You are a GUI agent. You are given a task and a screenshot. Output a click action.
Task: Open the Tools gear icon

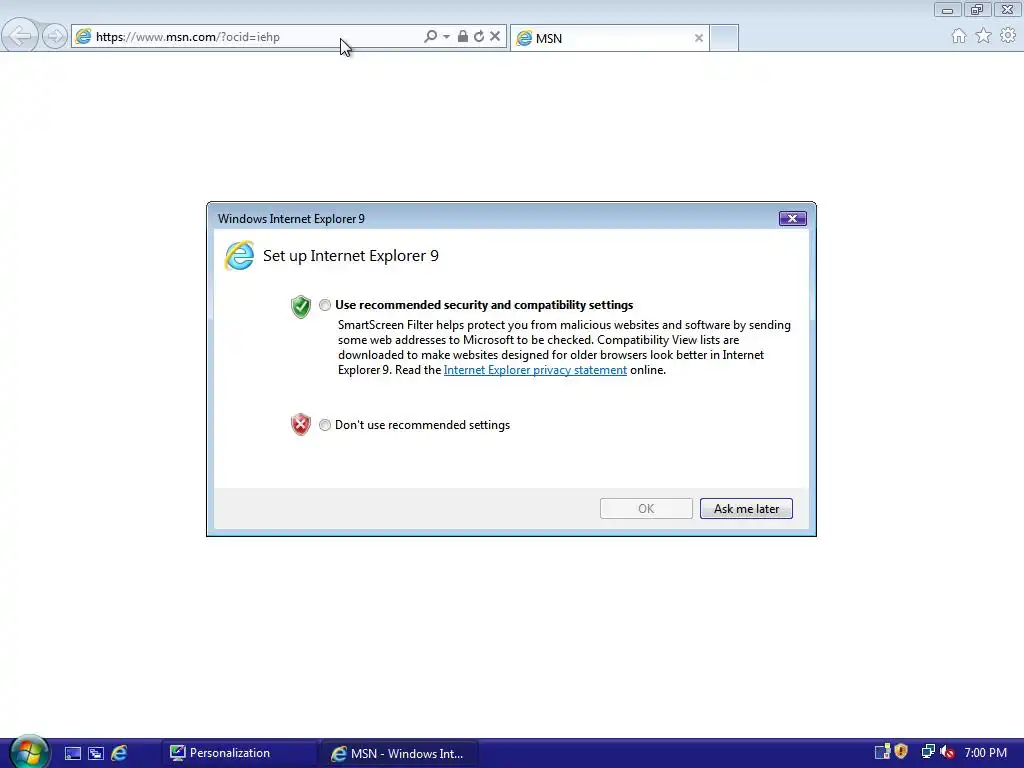(1008, 36)
